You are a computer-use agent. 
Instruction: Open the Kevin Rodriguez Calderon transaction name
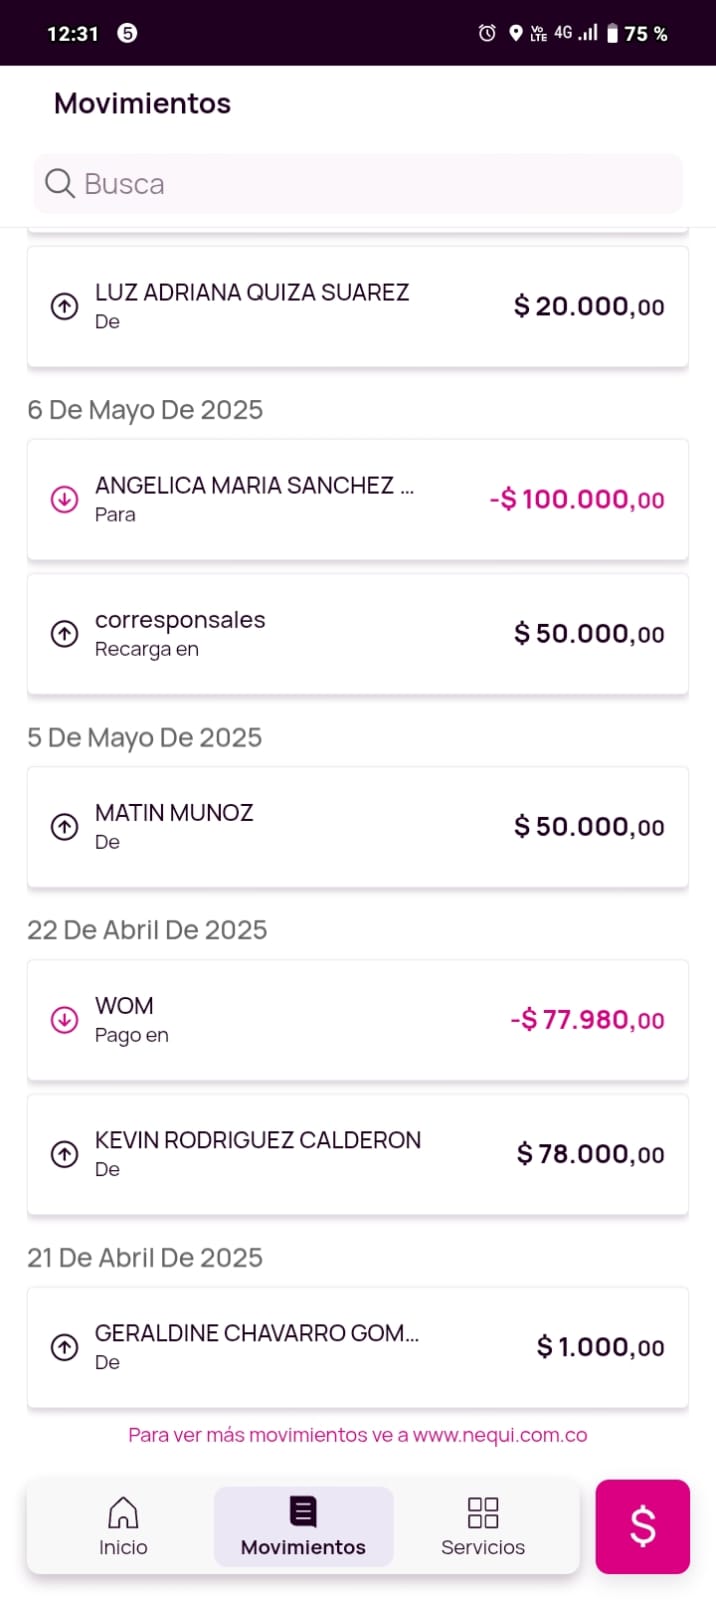[x=258, y=1140]
